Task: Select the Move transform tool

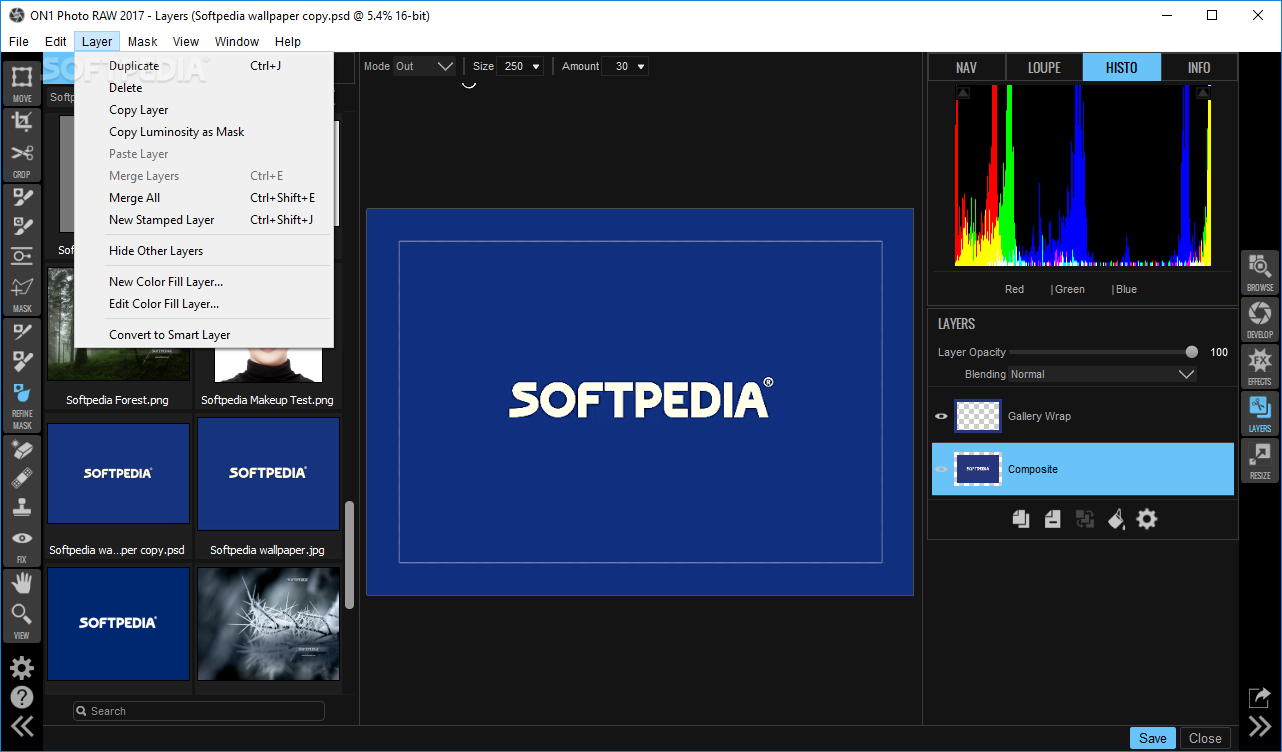Action: [x=22, y=78]
